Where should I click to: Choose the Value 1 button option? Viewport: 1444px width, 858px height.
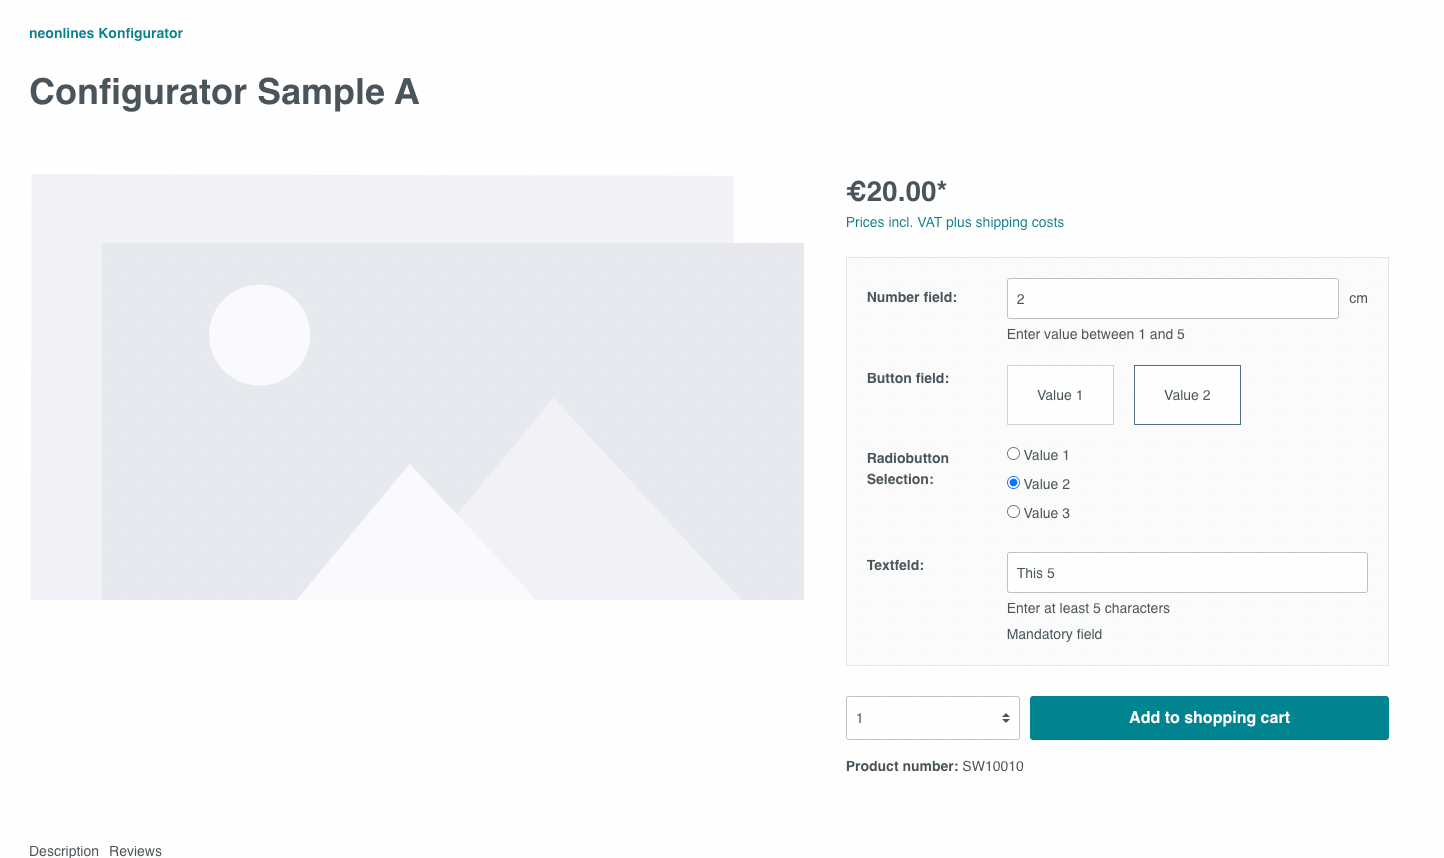[1060, 395]
